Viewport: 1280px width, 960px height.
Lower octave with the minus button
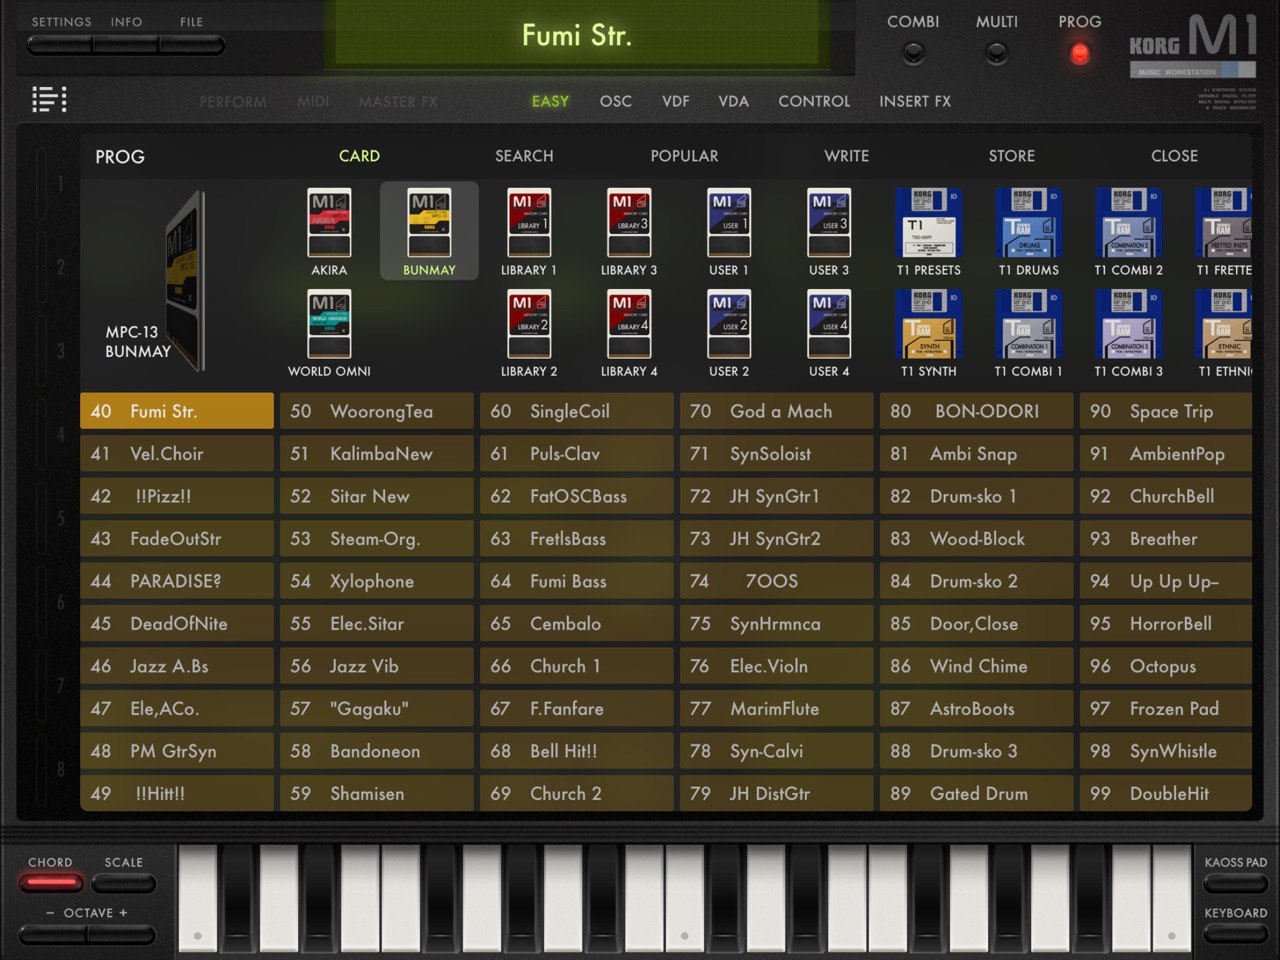coord(52,934)
